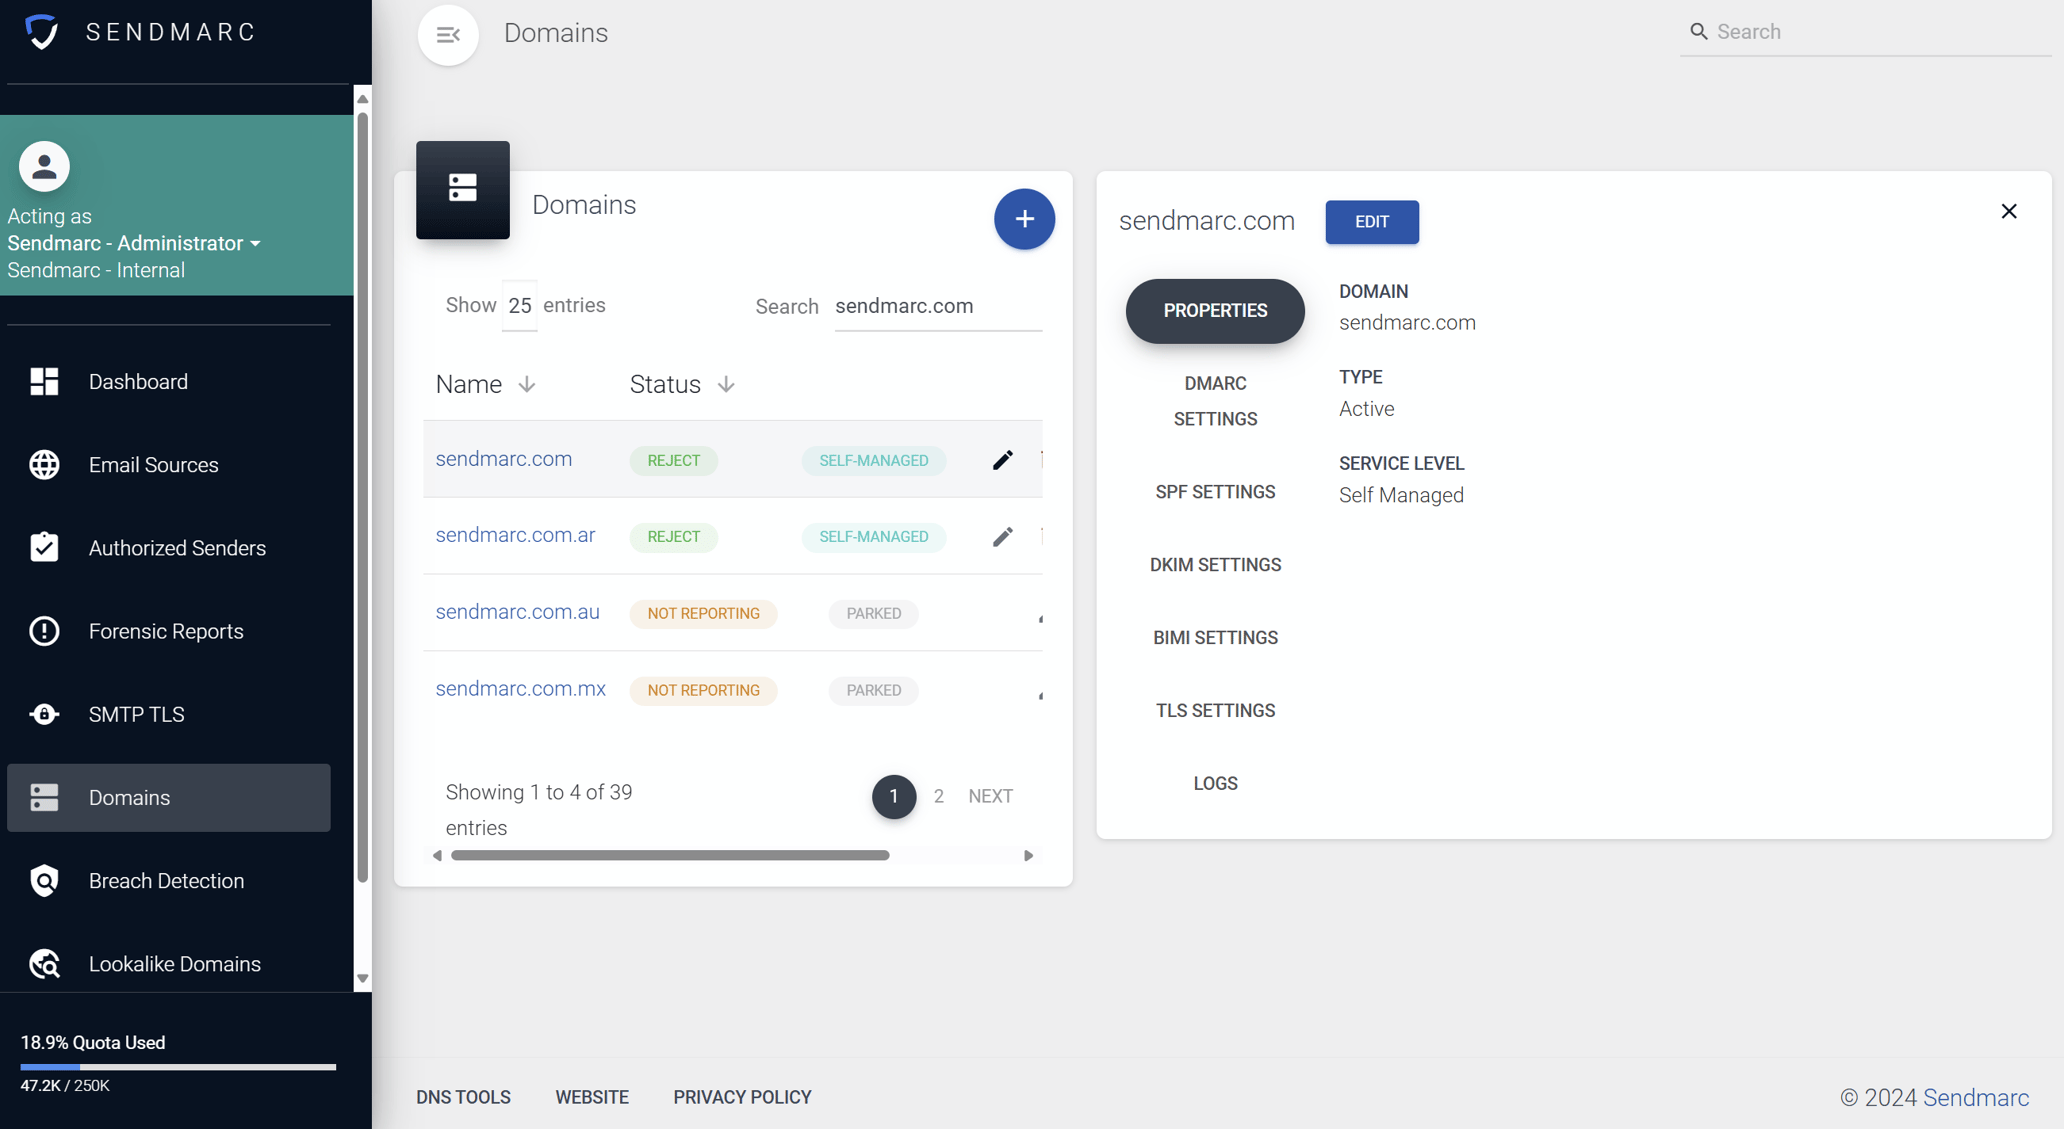Open DNS TOOLS from the footer

click(463, 1097)
